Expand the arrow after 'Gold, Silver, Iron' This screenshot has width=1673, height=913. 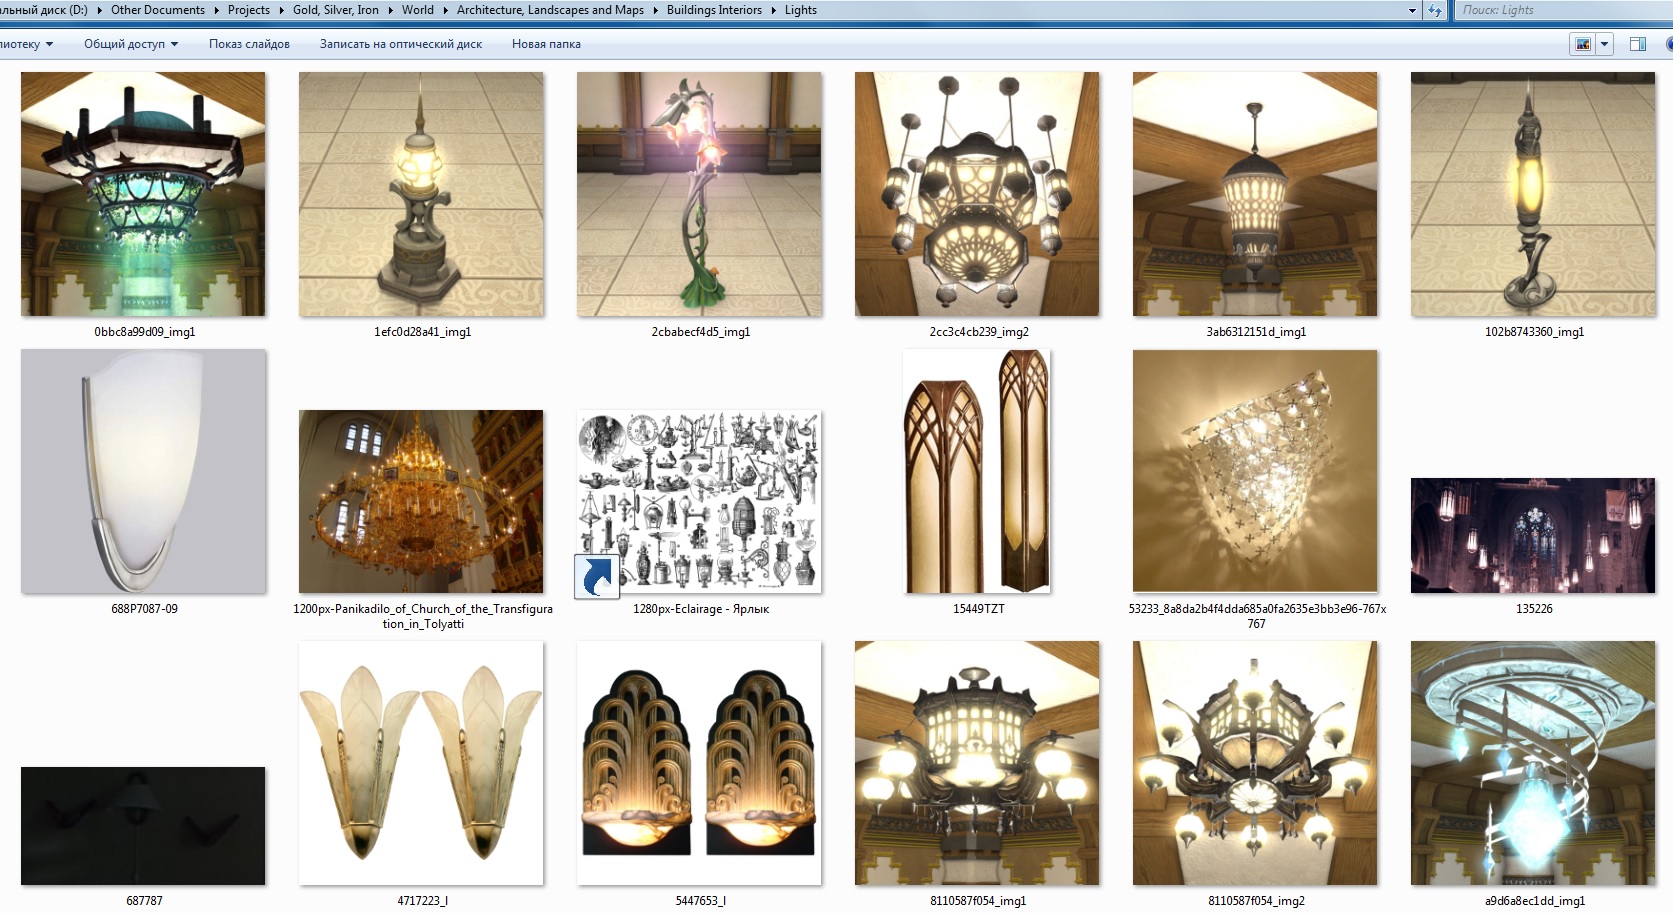[391, 10]
